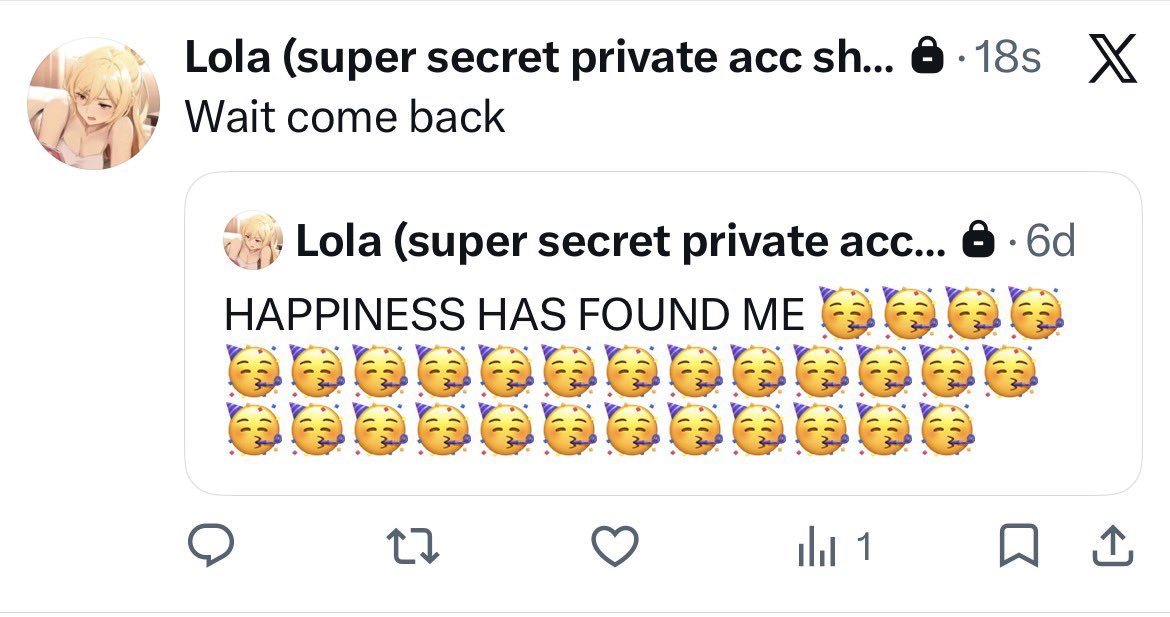
Task: Like the post with heart icon
Action: pos(615,545)
